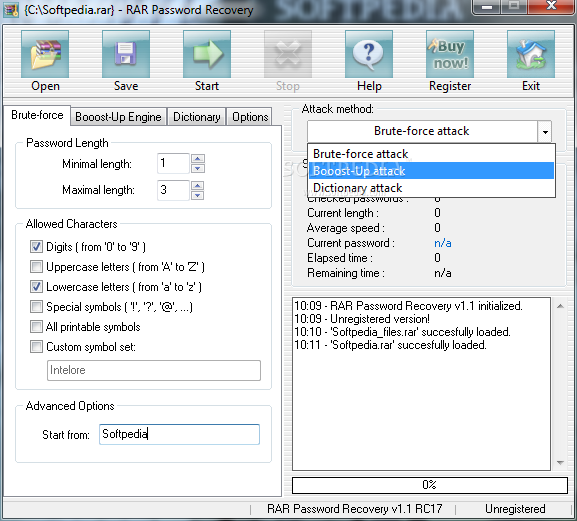
Task: Check All printable symbols
Action: [x=36, y=326]
